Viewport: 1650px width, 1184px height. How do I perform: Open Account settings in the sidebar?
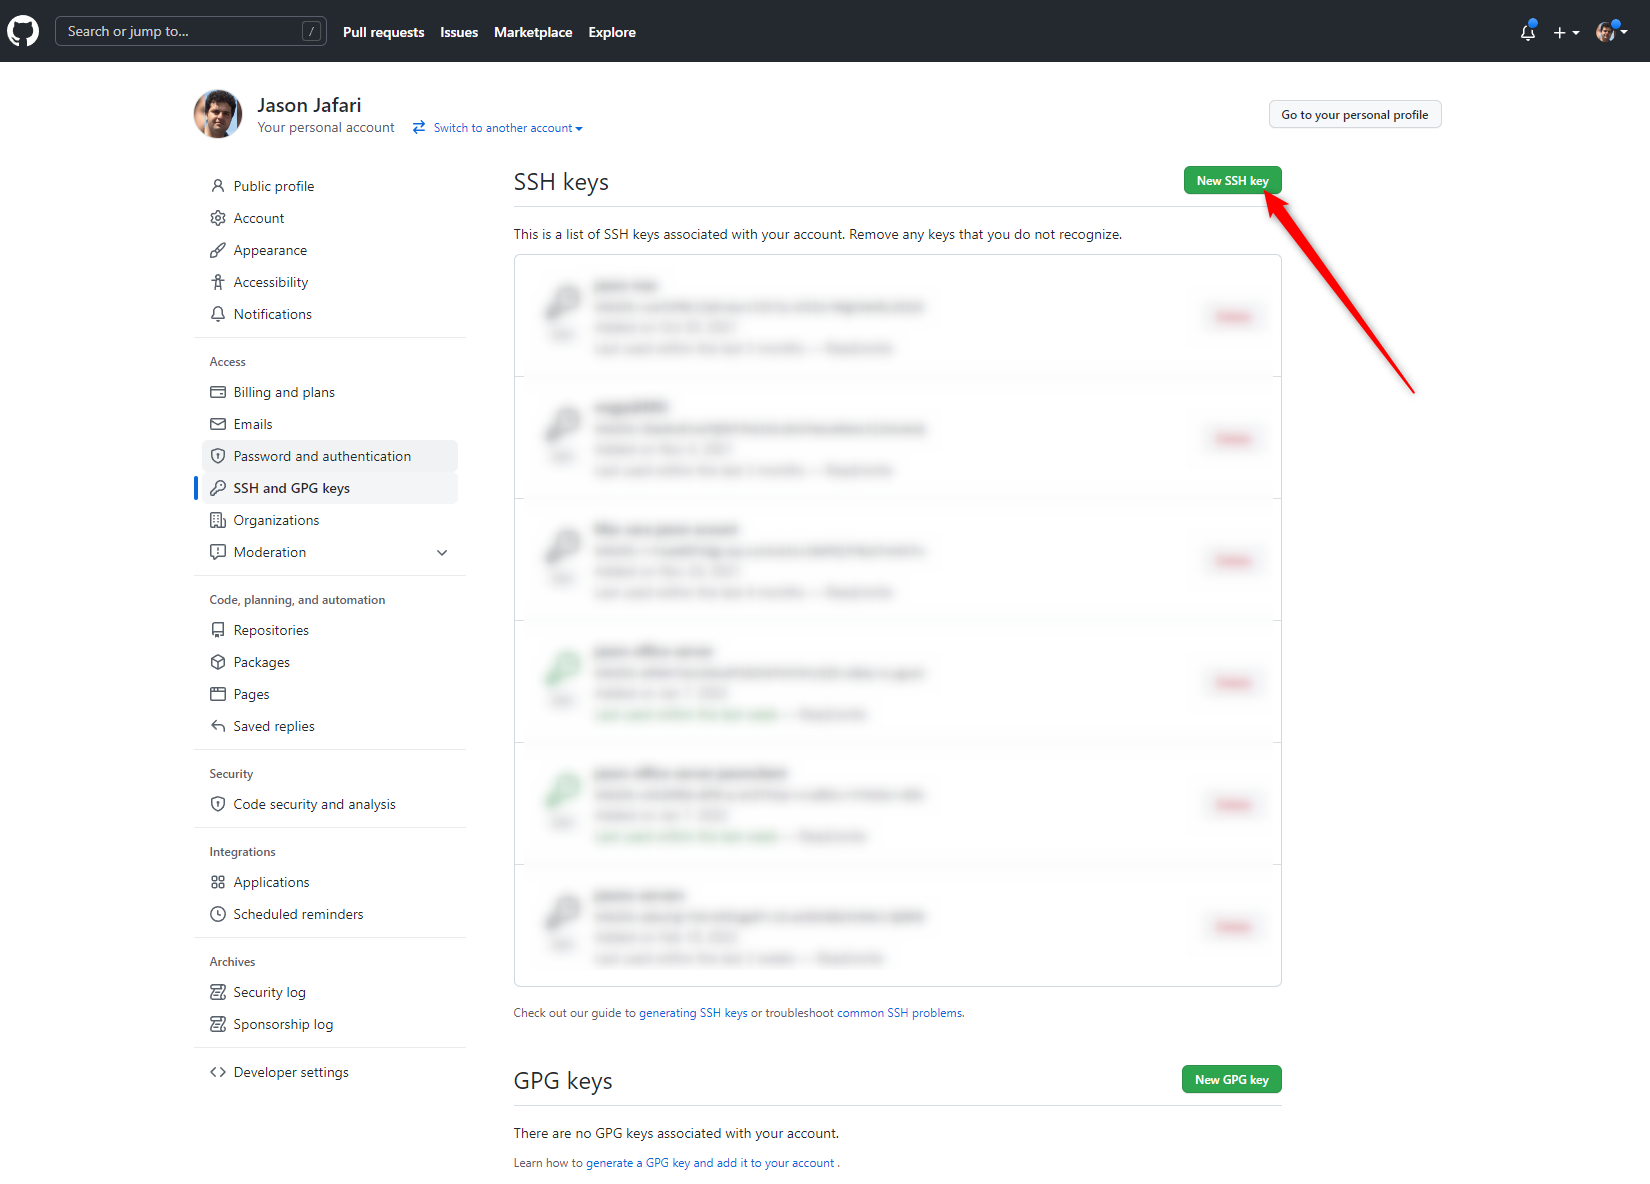click(330, 218)
